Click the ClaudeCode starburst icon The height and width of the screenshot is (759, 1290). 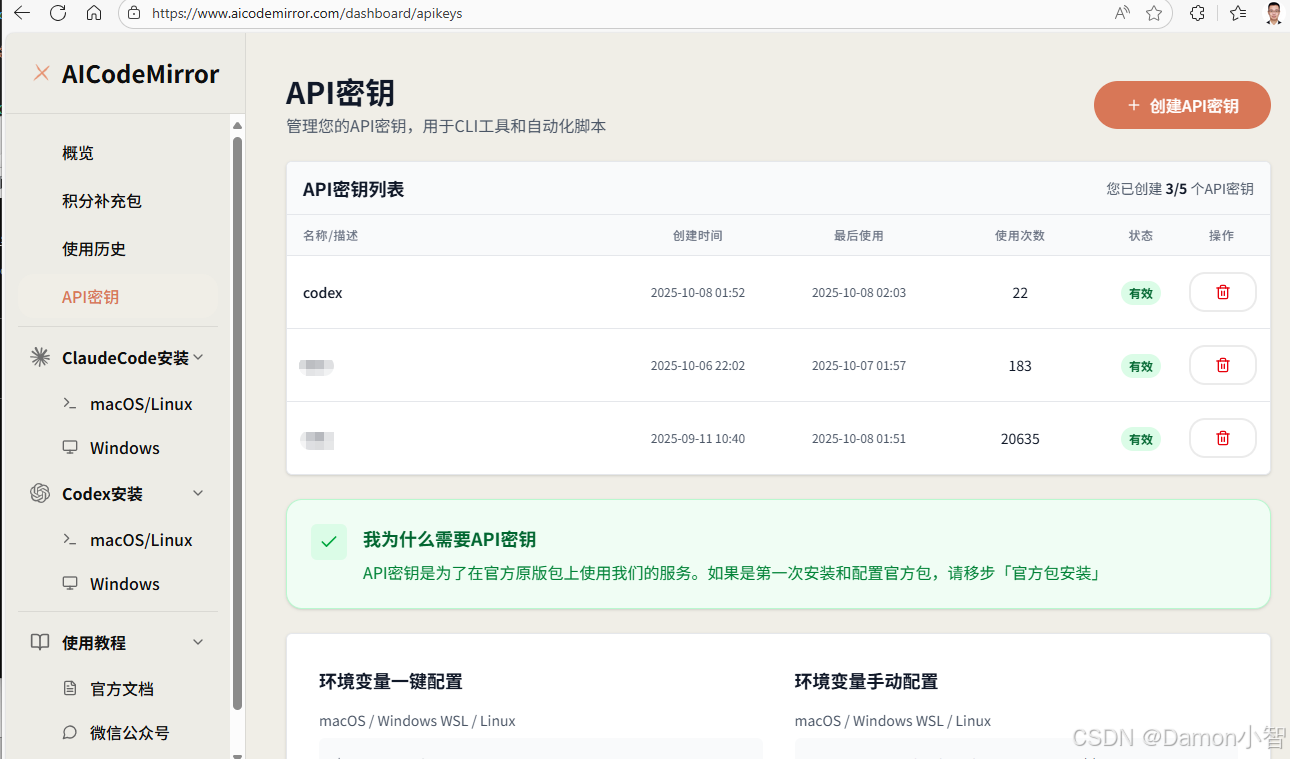pos(40,357)
